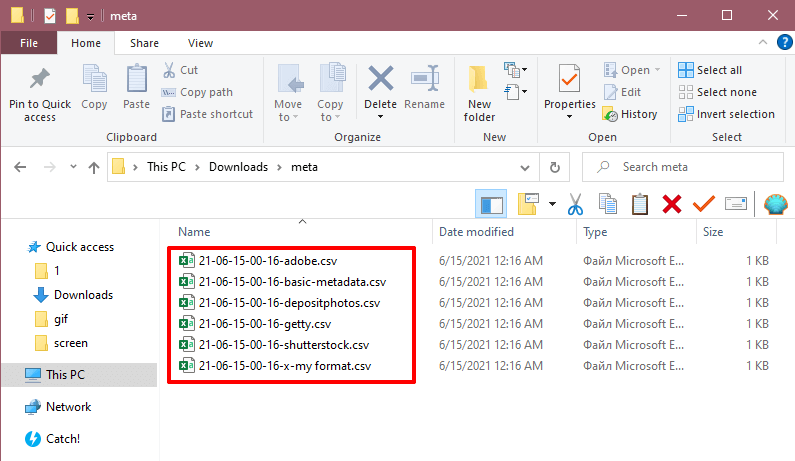
Task: Go back with the Back arrow
Action: tap(20, 167)
